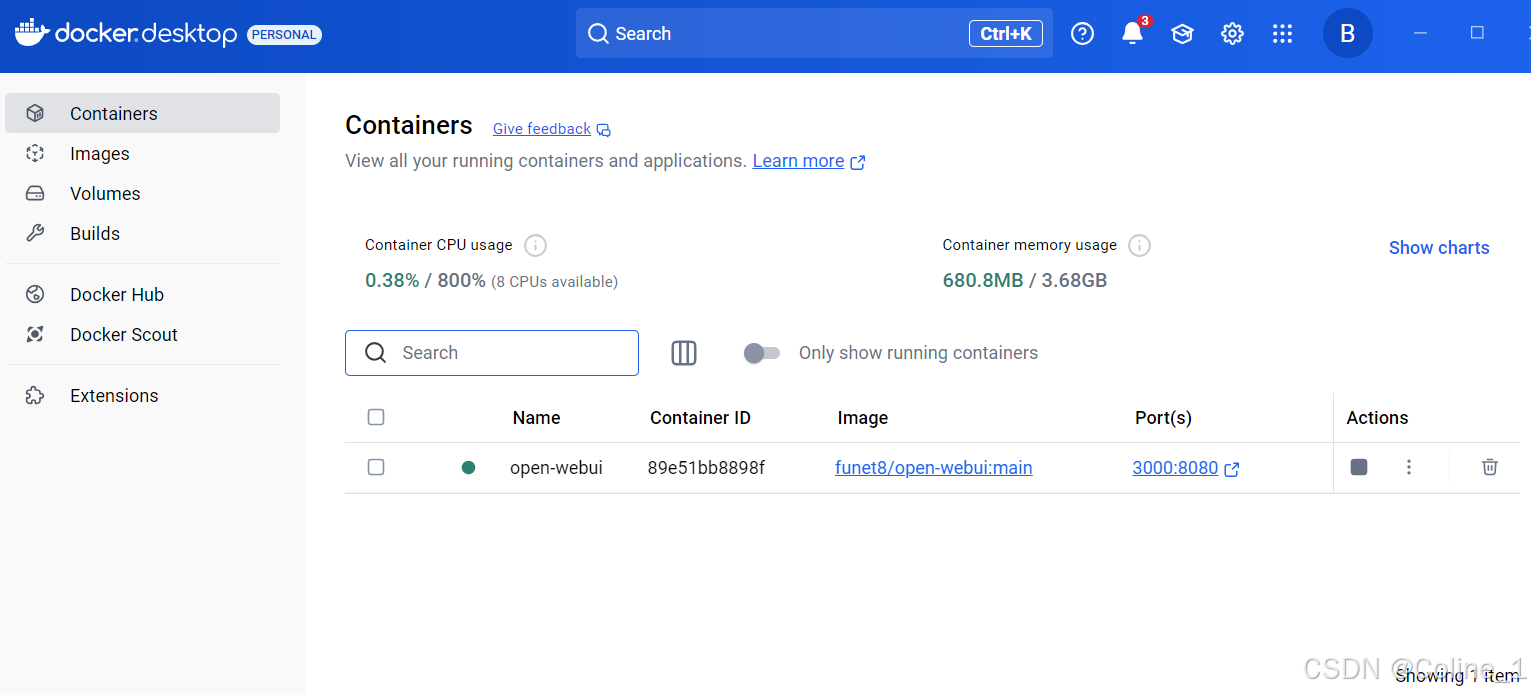Click the open-webui container name

click(x=556, y=467)
